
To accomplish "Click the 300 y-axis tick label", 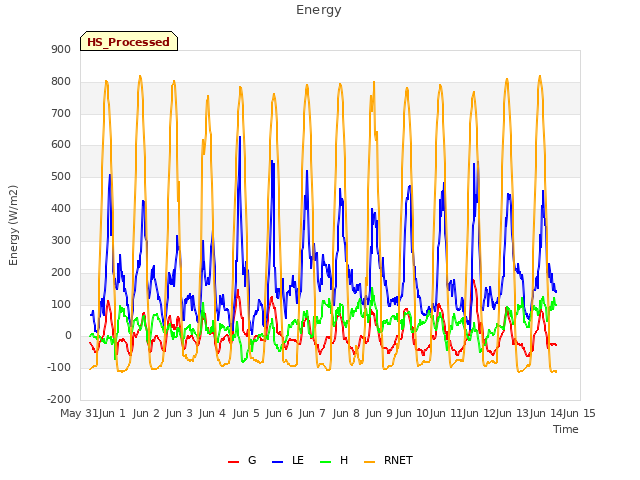I will pos(61,240).
